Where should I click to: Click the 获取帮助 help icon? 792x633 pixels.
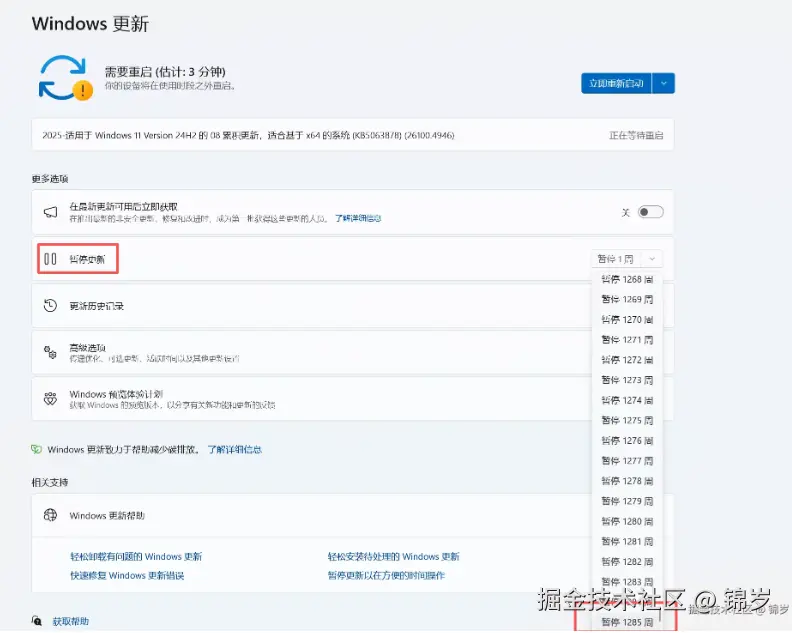[36, 620]
